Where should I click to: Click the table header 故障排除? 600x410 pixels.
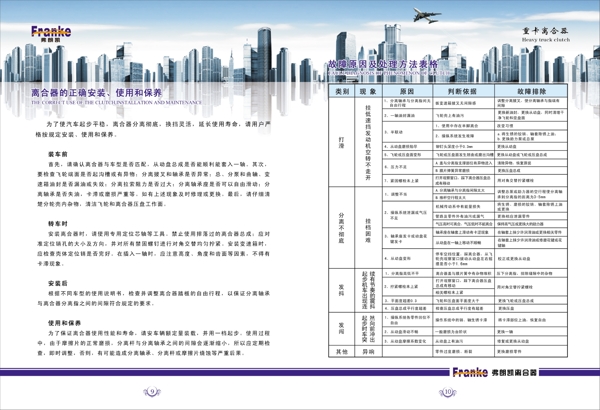click(x=531, y=91)
